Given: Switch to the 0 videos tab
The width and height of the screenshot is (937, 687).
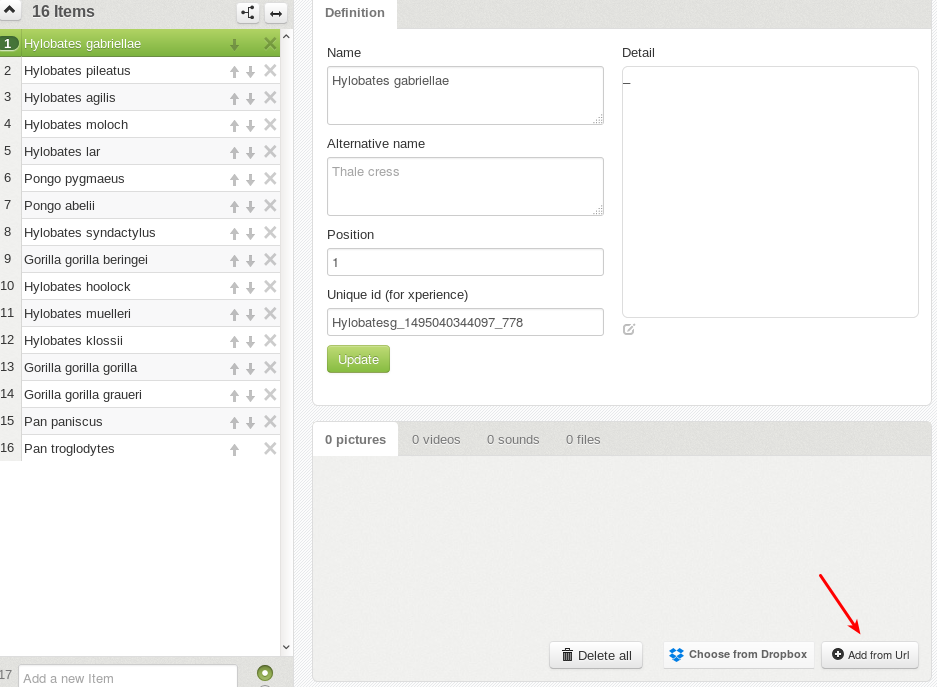Looking at the screenshot, I should tap(436, 439).
